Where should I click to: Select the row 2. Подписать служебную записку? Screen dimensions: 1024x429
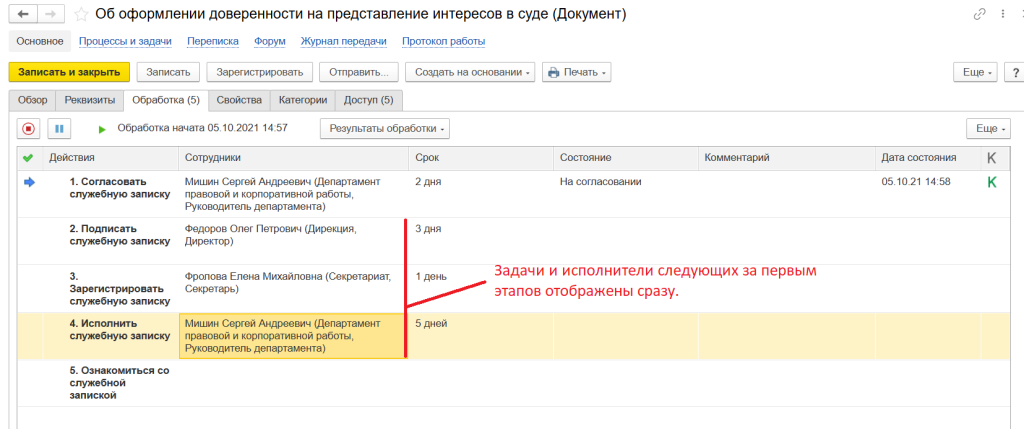pyautogui.click(x=107, y=234)
